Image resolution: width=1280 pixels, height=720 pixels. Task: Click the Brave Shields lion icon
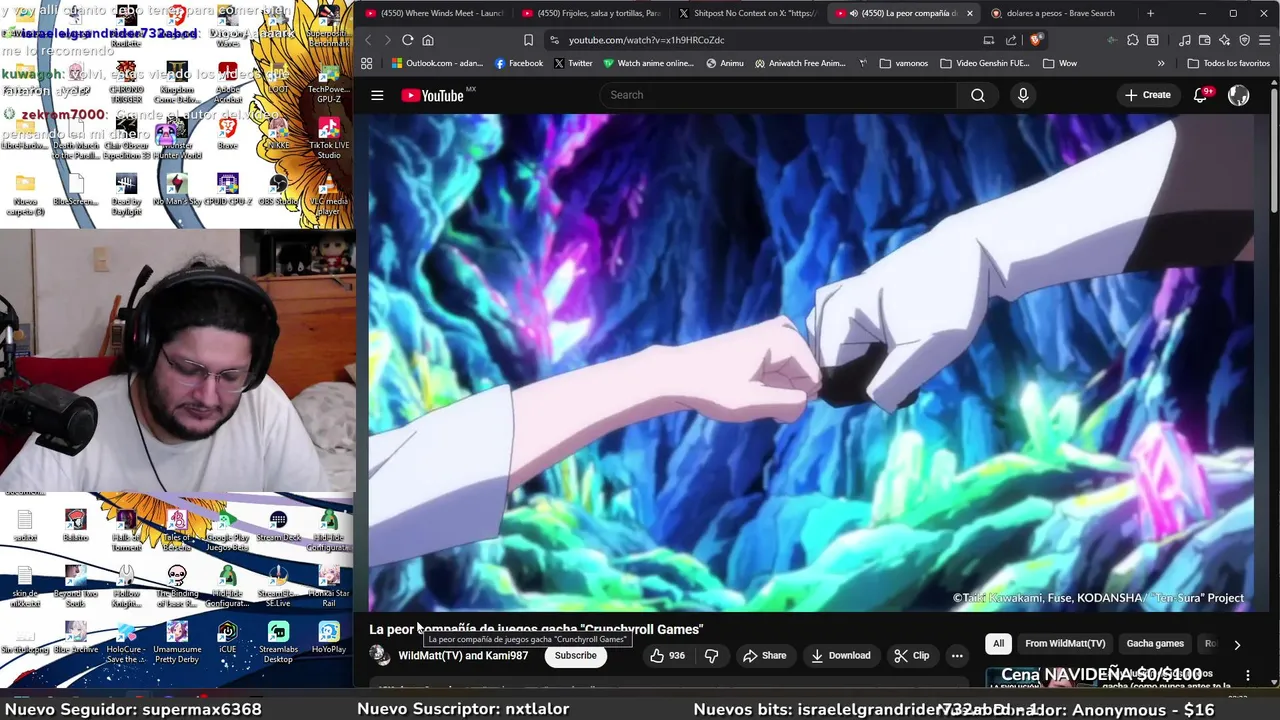1036,40
